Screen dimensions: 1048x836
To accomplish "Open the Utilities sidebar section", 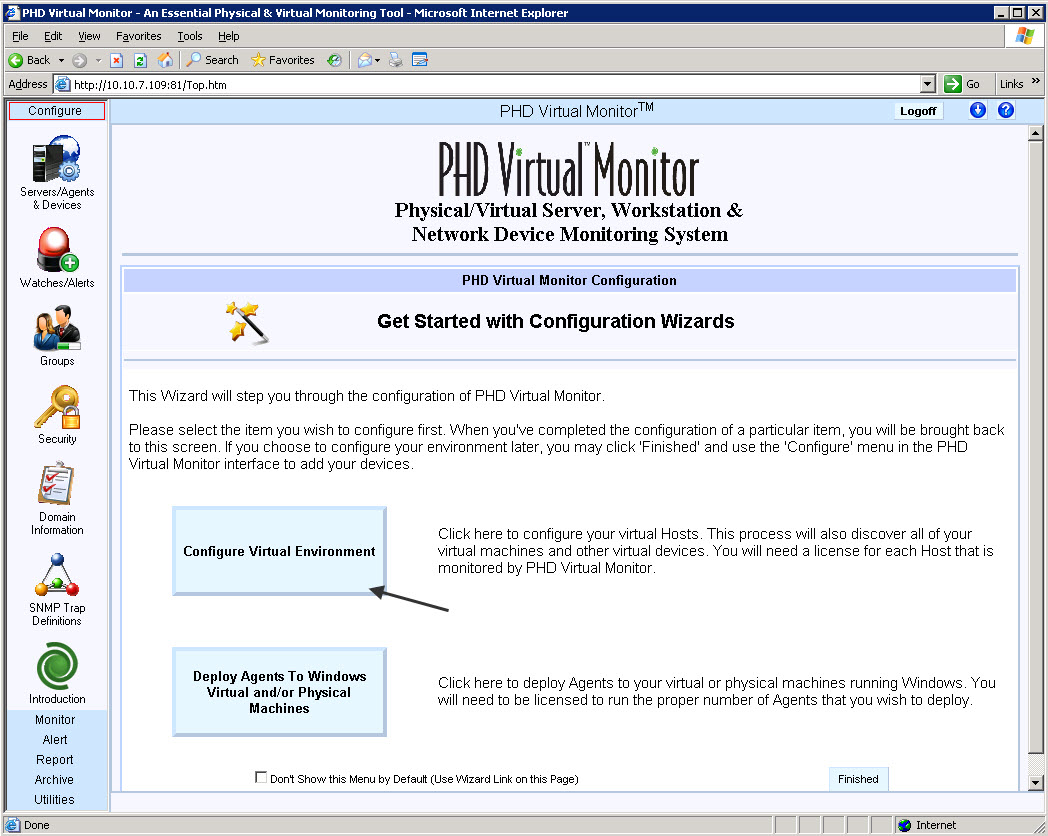I will click(55, 800).
